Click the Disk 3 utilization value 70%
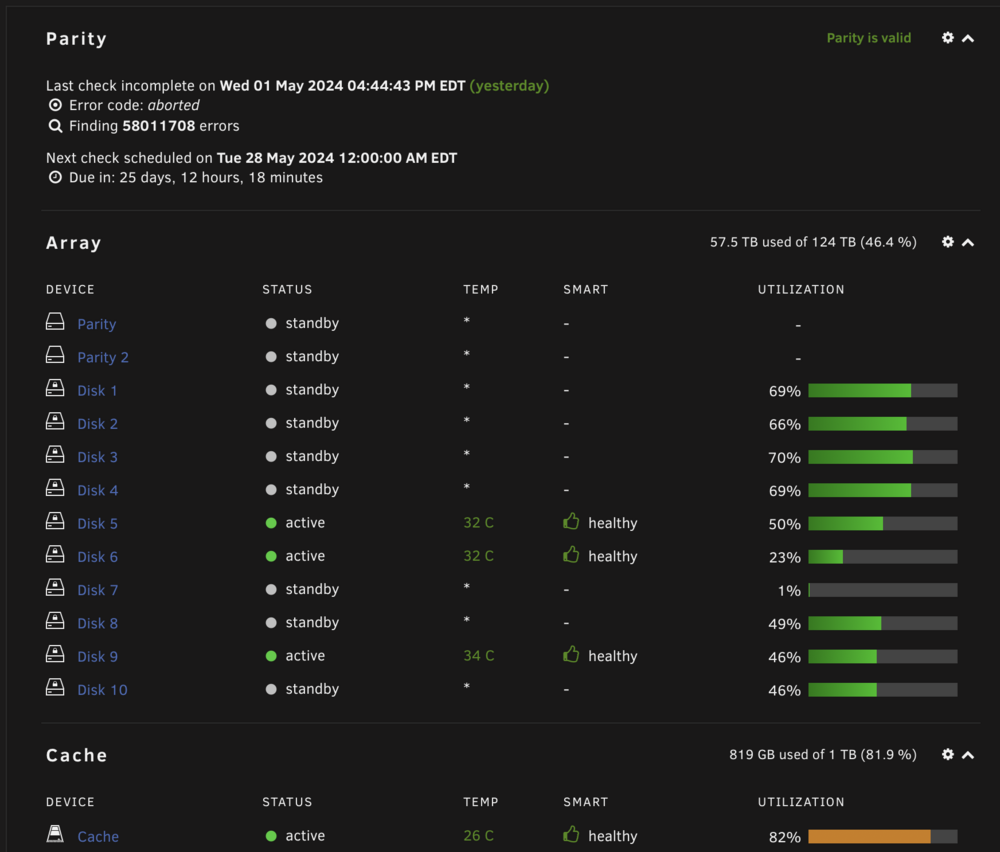The width and height of the screenshot is (1000, 852). 784,458
